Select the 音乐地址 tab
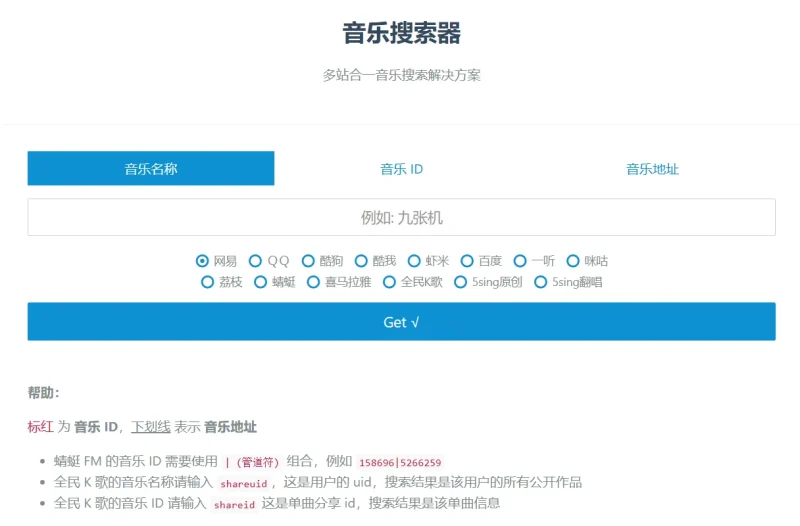 [652, 169]
